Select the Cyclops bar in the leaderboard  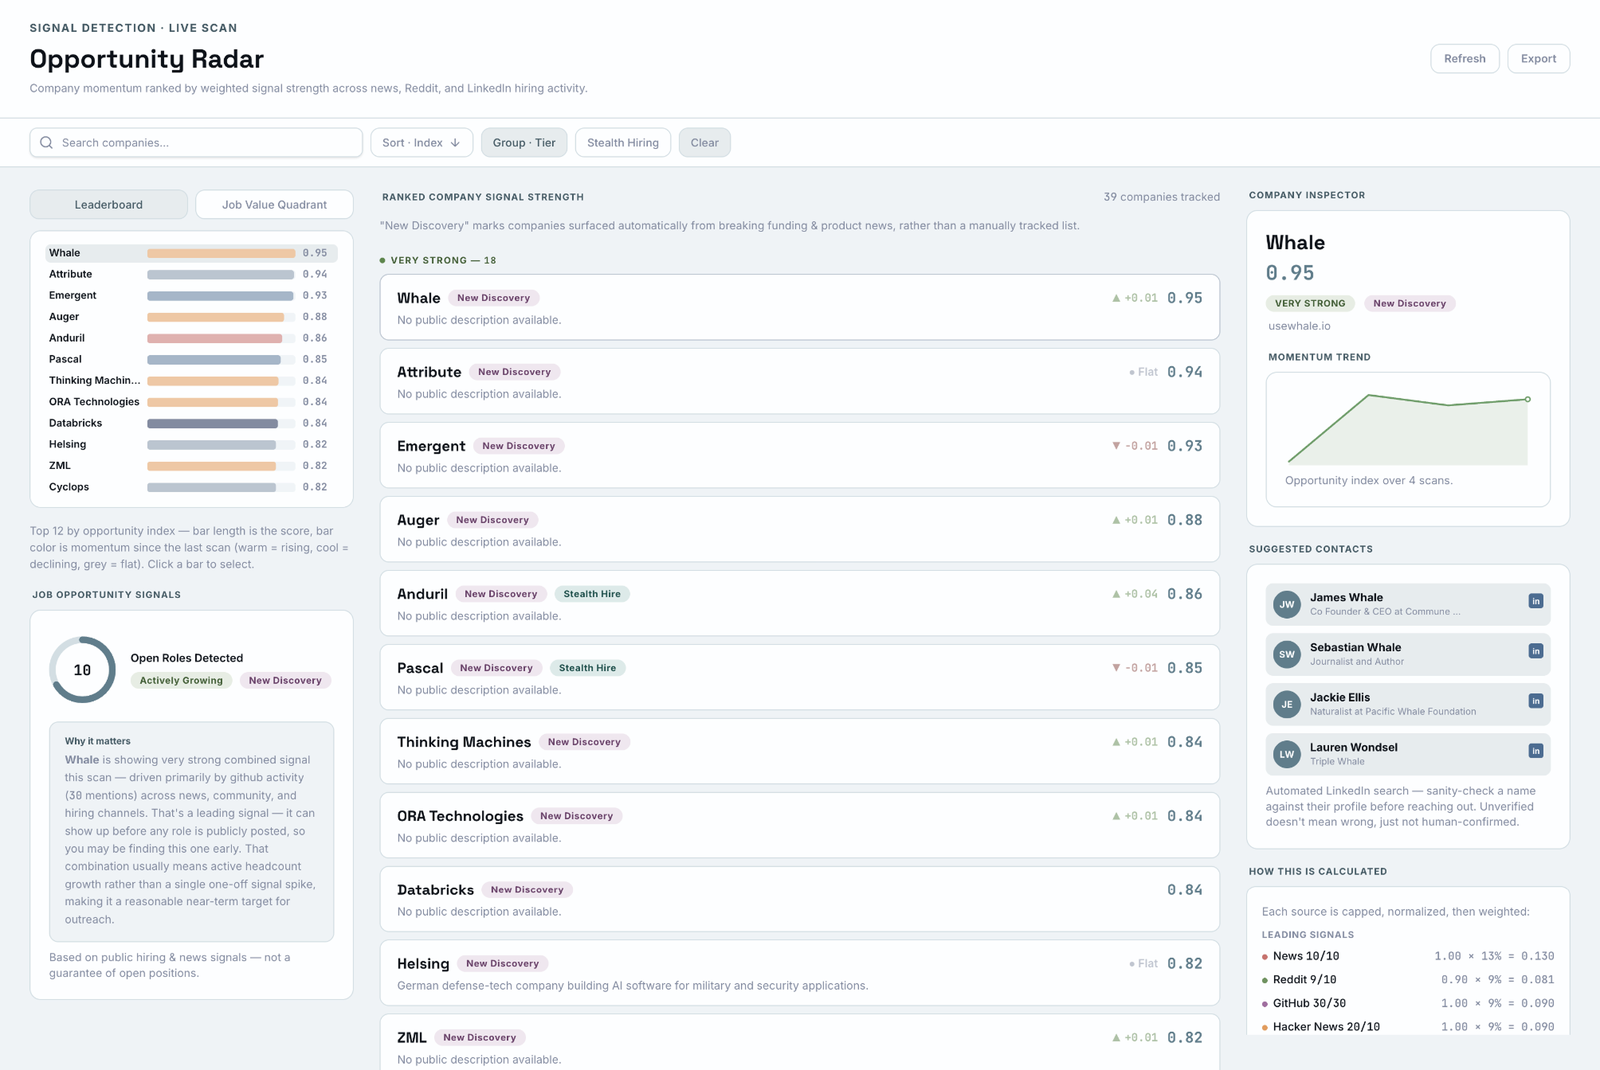(x=191, y=487)
